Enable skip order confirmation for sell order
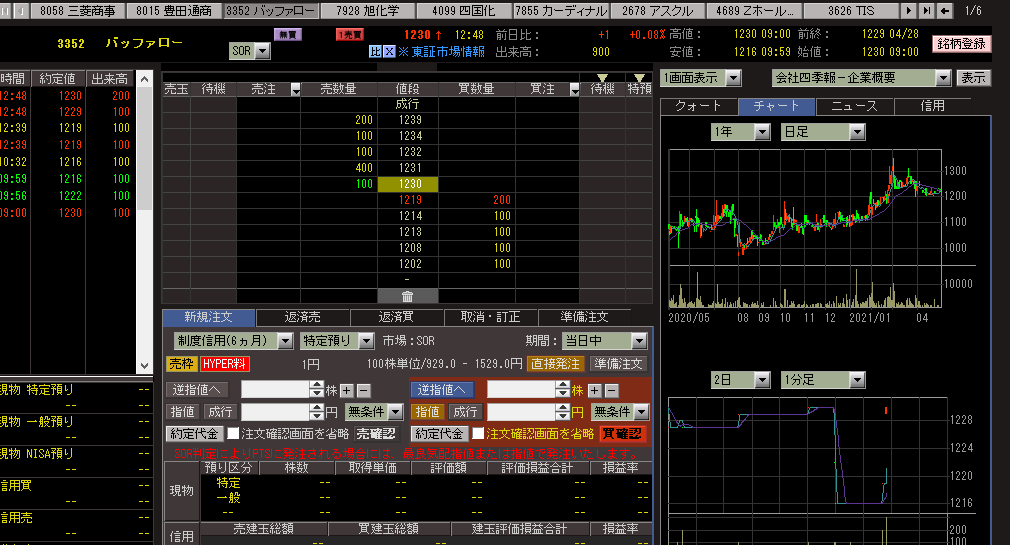The image size is (1010, 545). click(233, 434)
